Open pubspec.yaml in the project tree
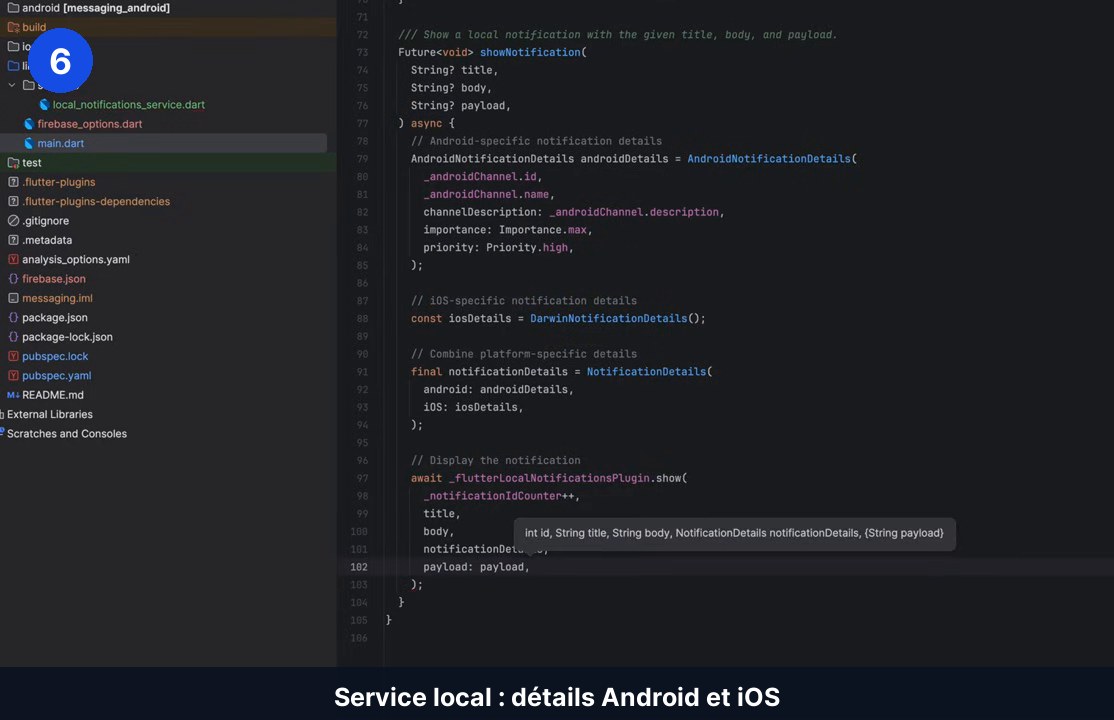 click(56, 375)
